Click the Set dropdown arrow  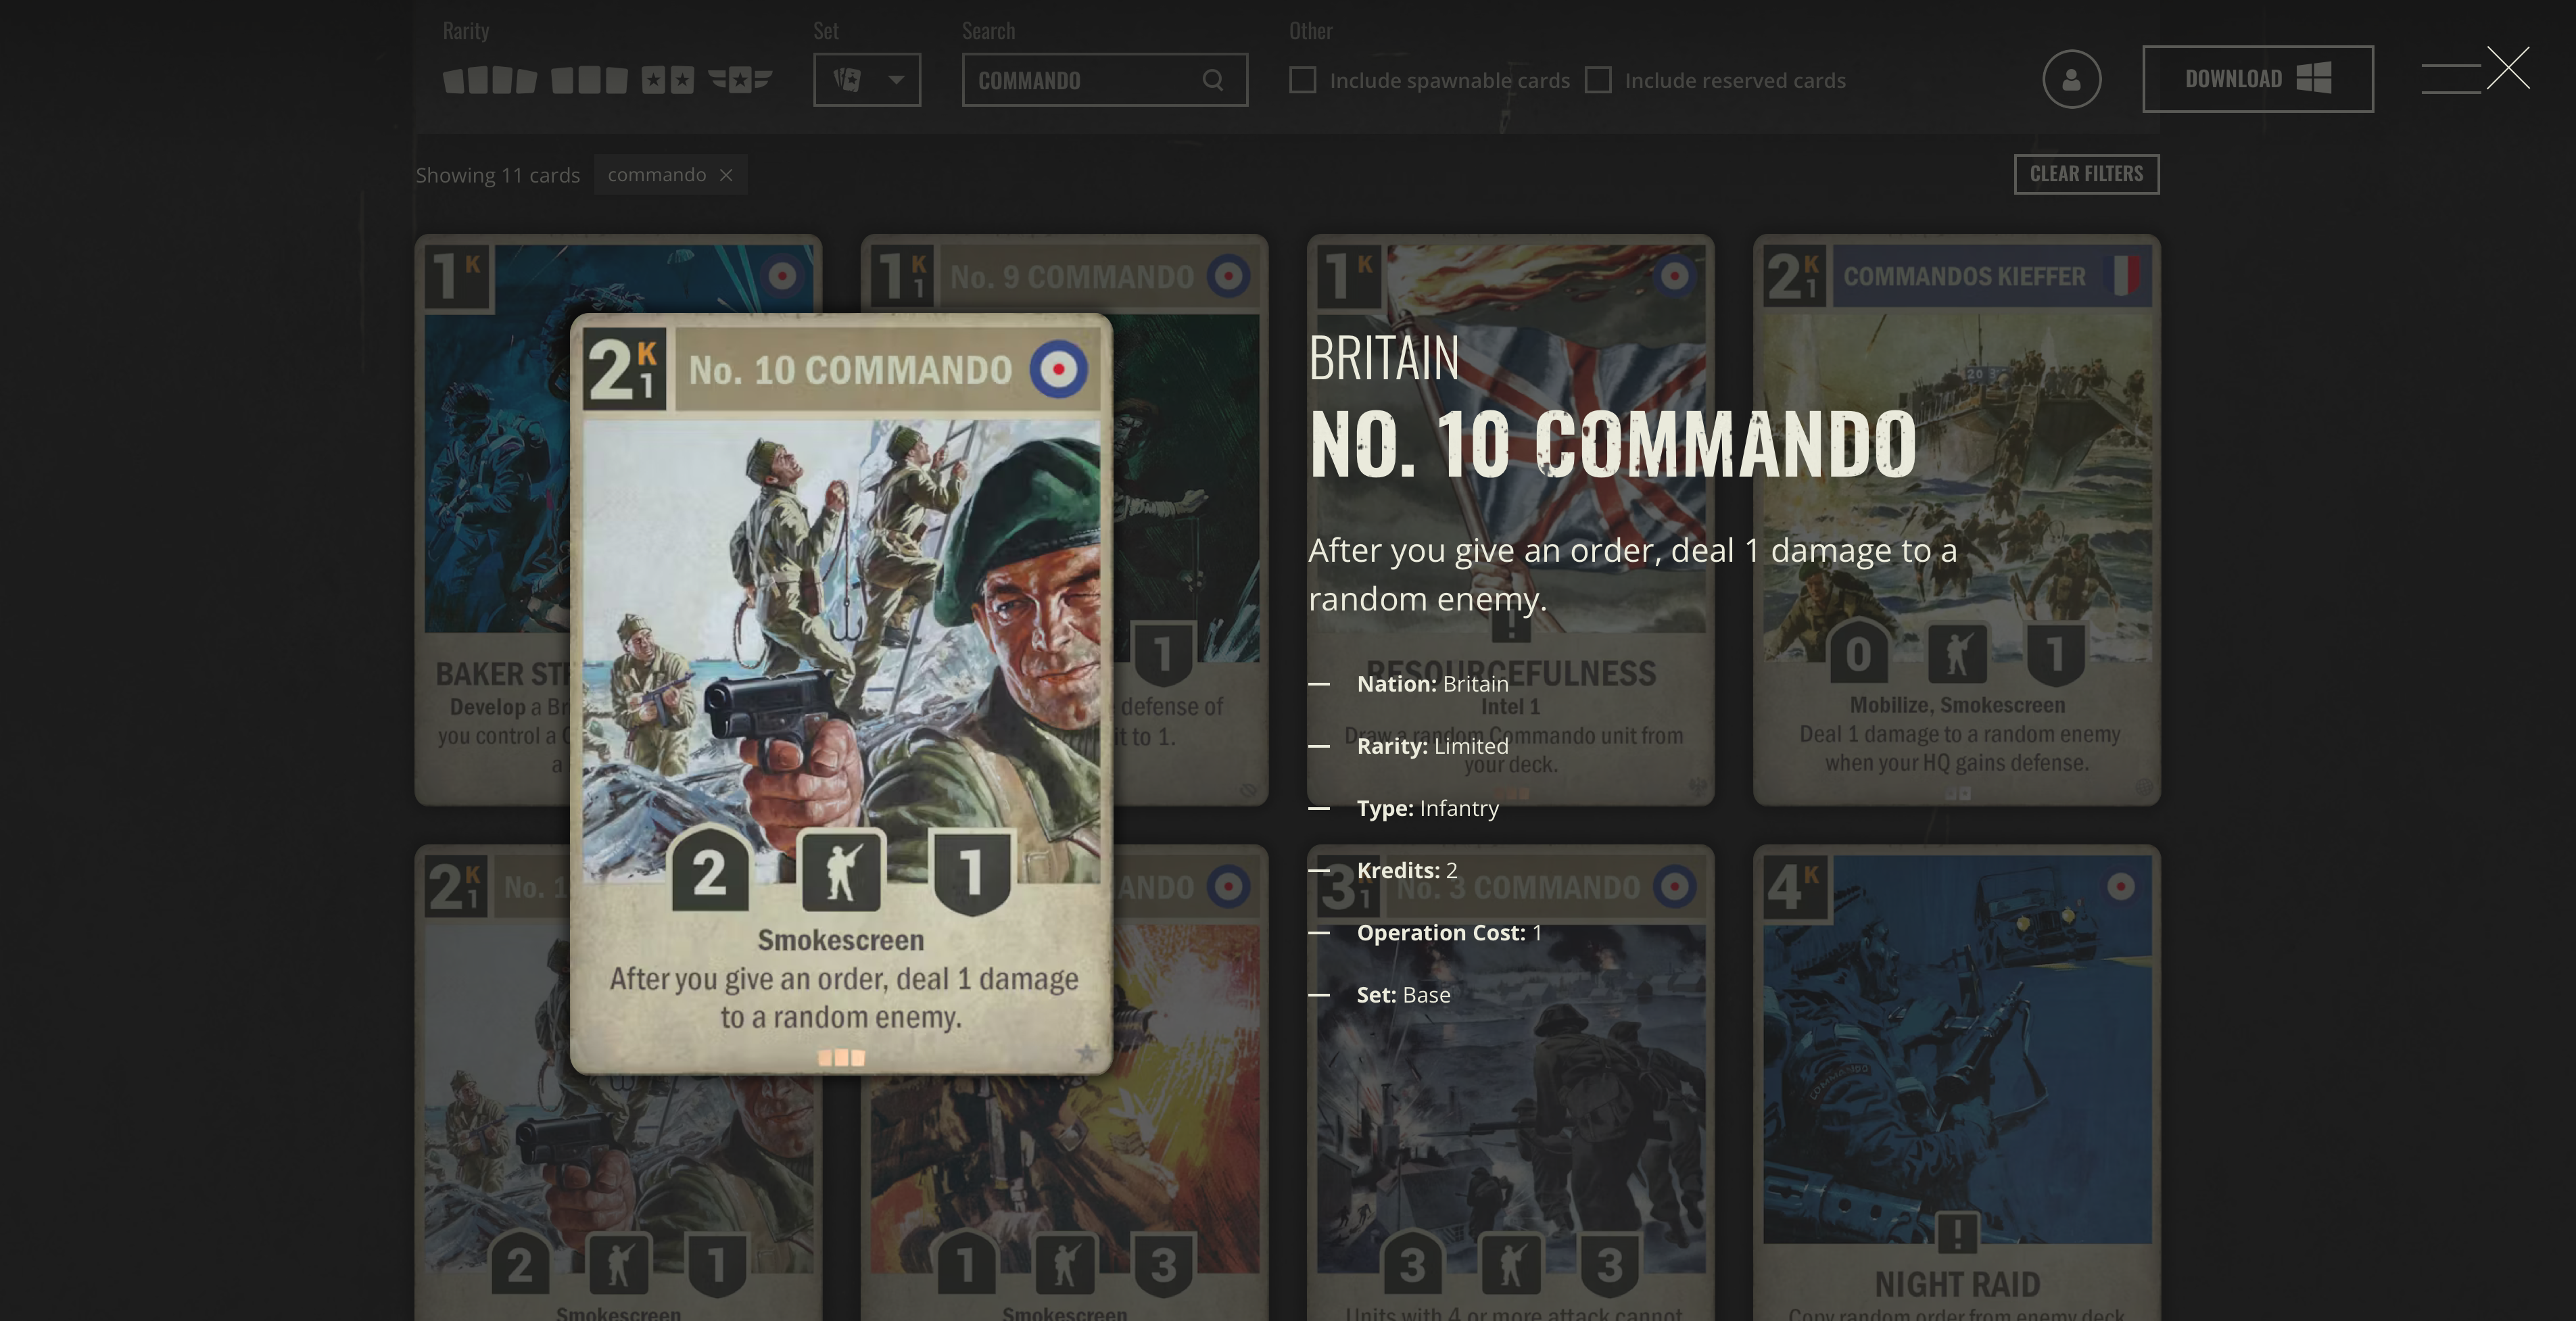click(x=896, y=80)
